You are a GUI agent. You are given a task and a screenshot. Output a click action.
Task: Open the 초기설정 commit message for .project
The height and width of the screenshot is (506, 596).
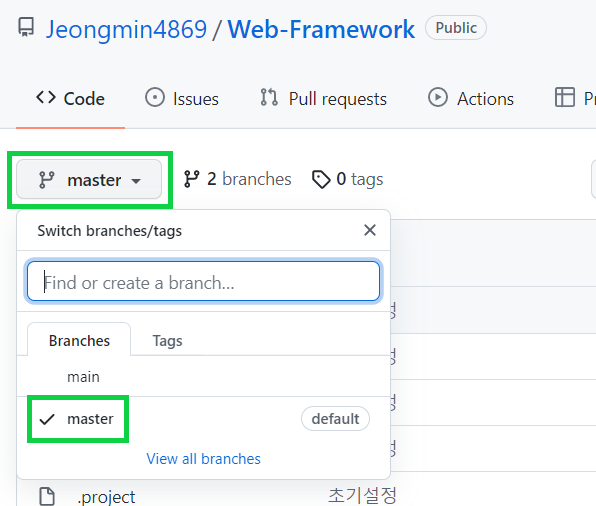pyautogui.click(x=362, y=495)
